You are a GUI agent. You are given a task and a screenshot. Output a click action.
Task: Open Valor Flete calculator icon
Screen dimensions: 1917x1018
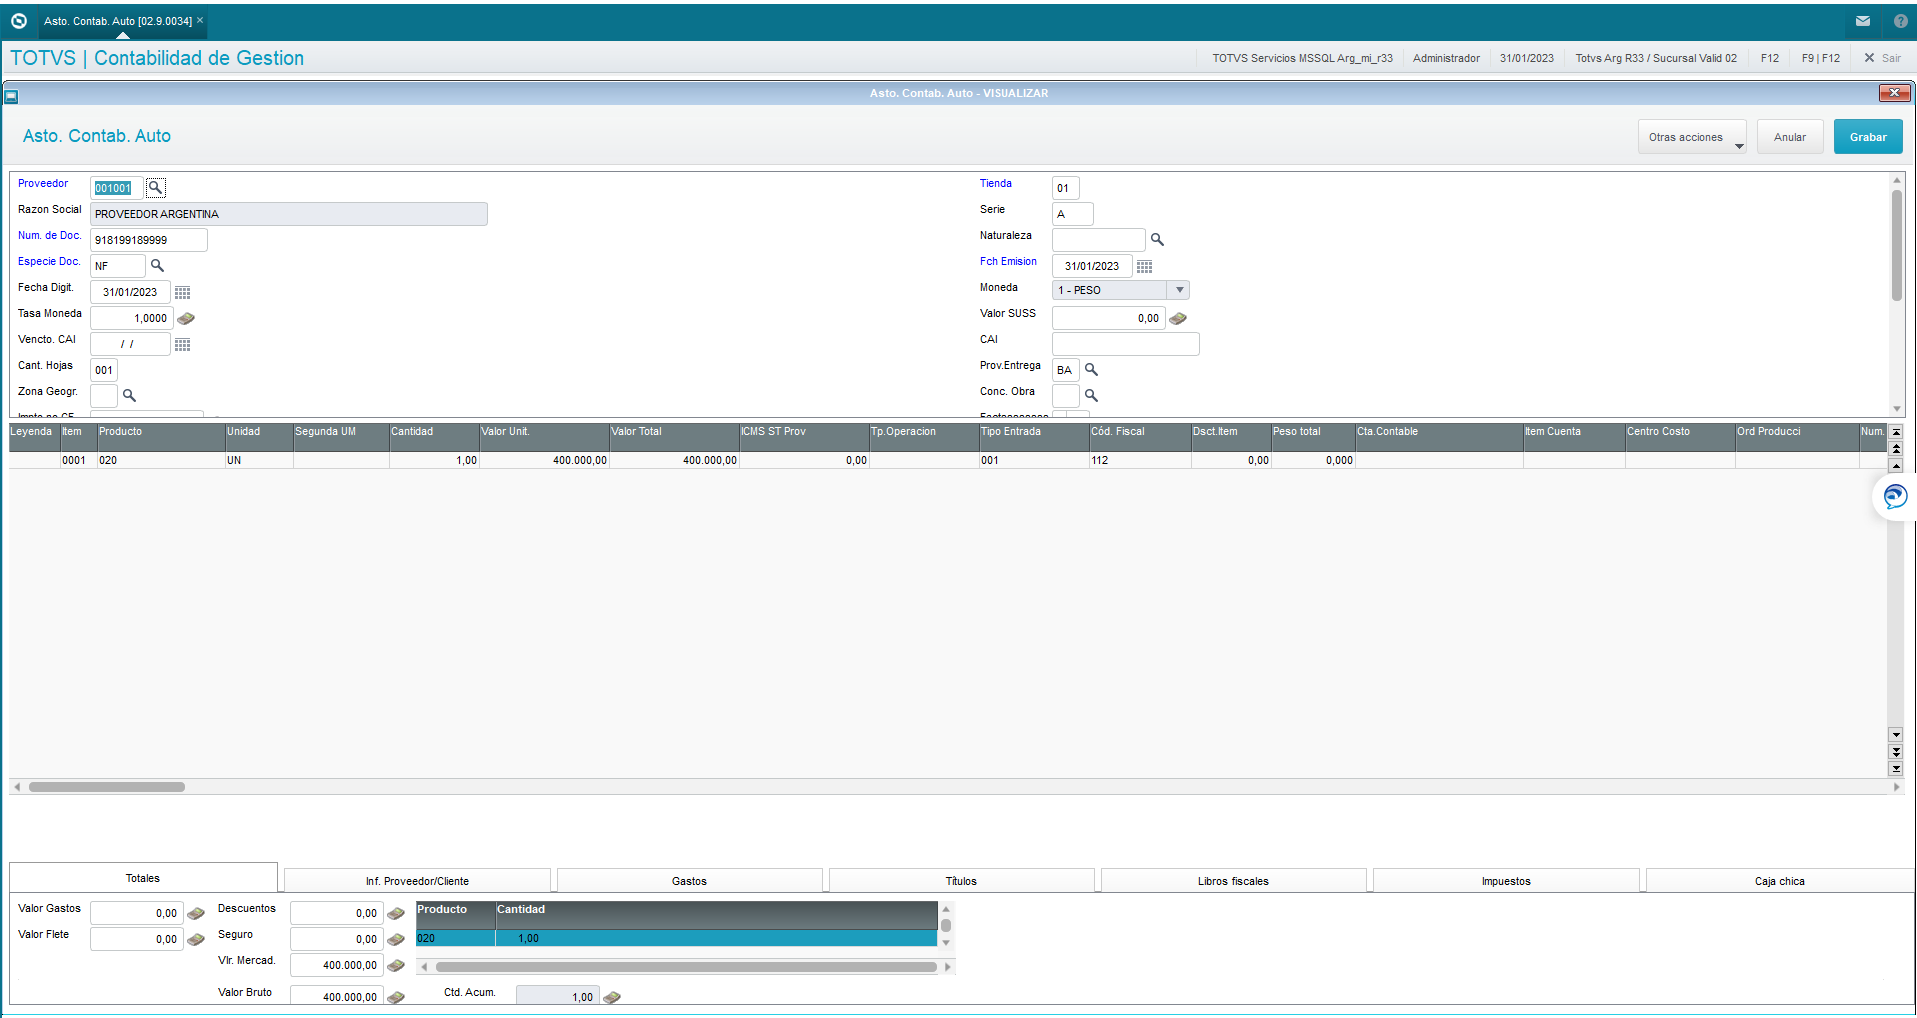pos(196,939)
